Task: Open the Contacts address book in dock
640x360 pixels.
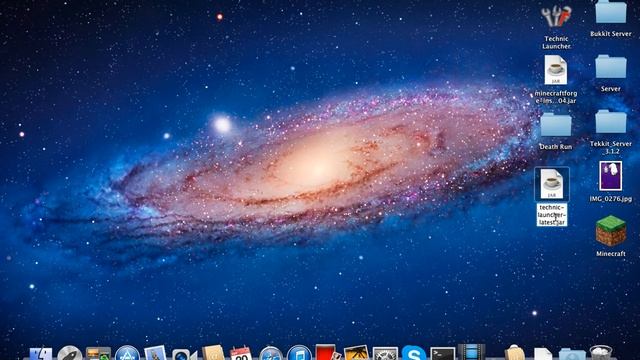Action: tap(213, 353)
